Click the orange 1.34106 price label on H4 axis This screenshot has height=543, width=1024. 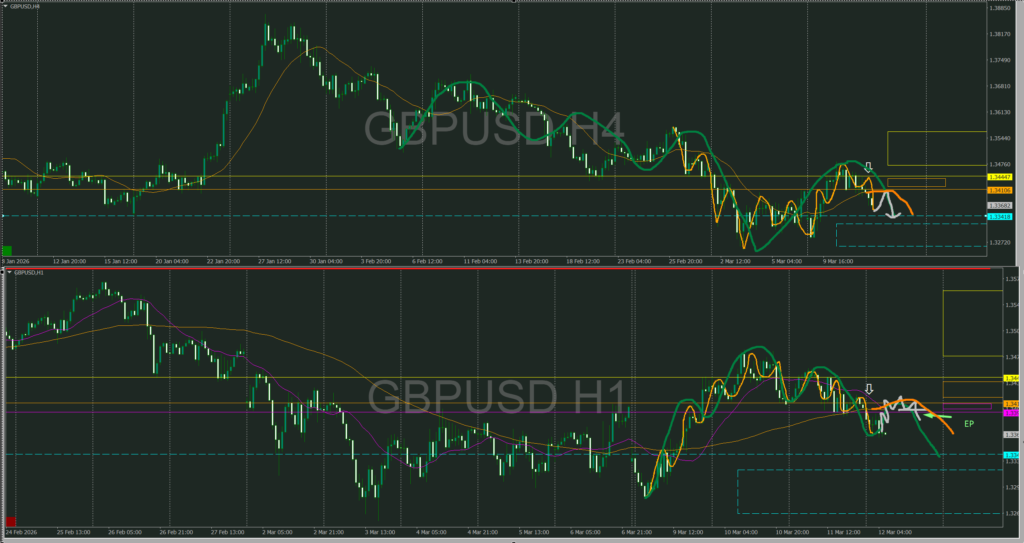click(1000, 189)
